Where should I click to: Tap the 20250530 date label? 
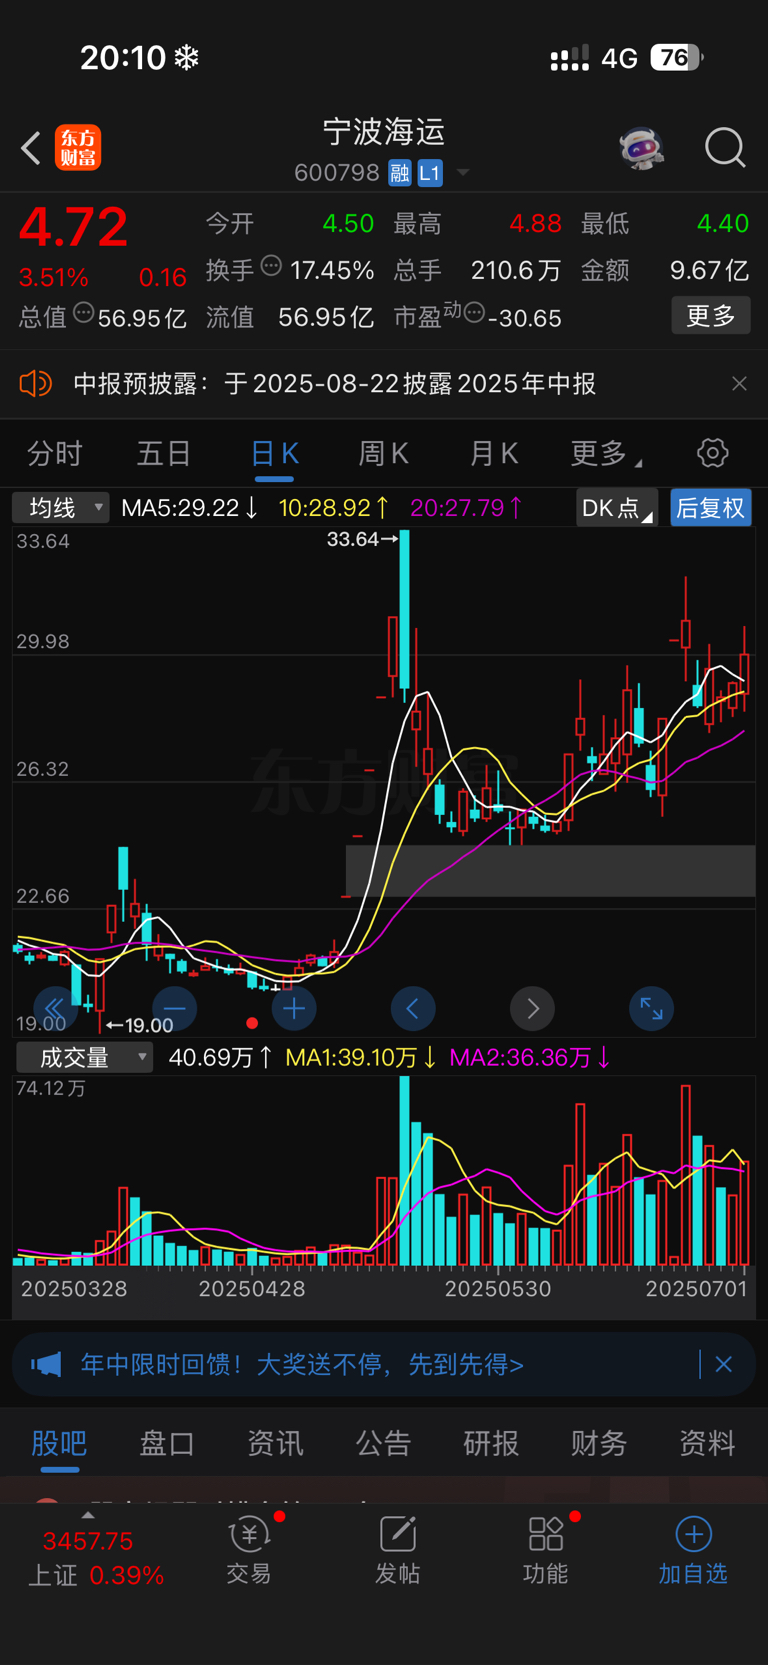498,1289
